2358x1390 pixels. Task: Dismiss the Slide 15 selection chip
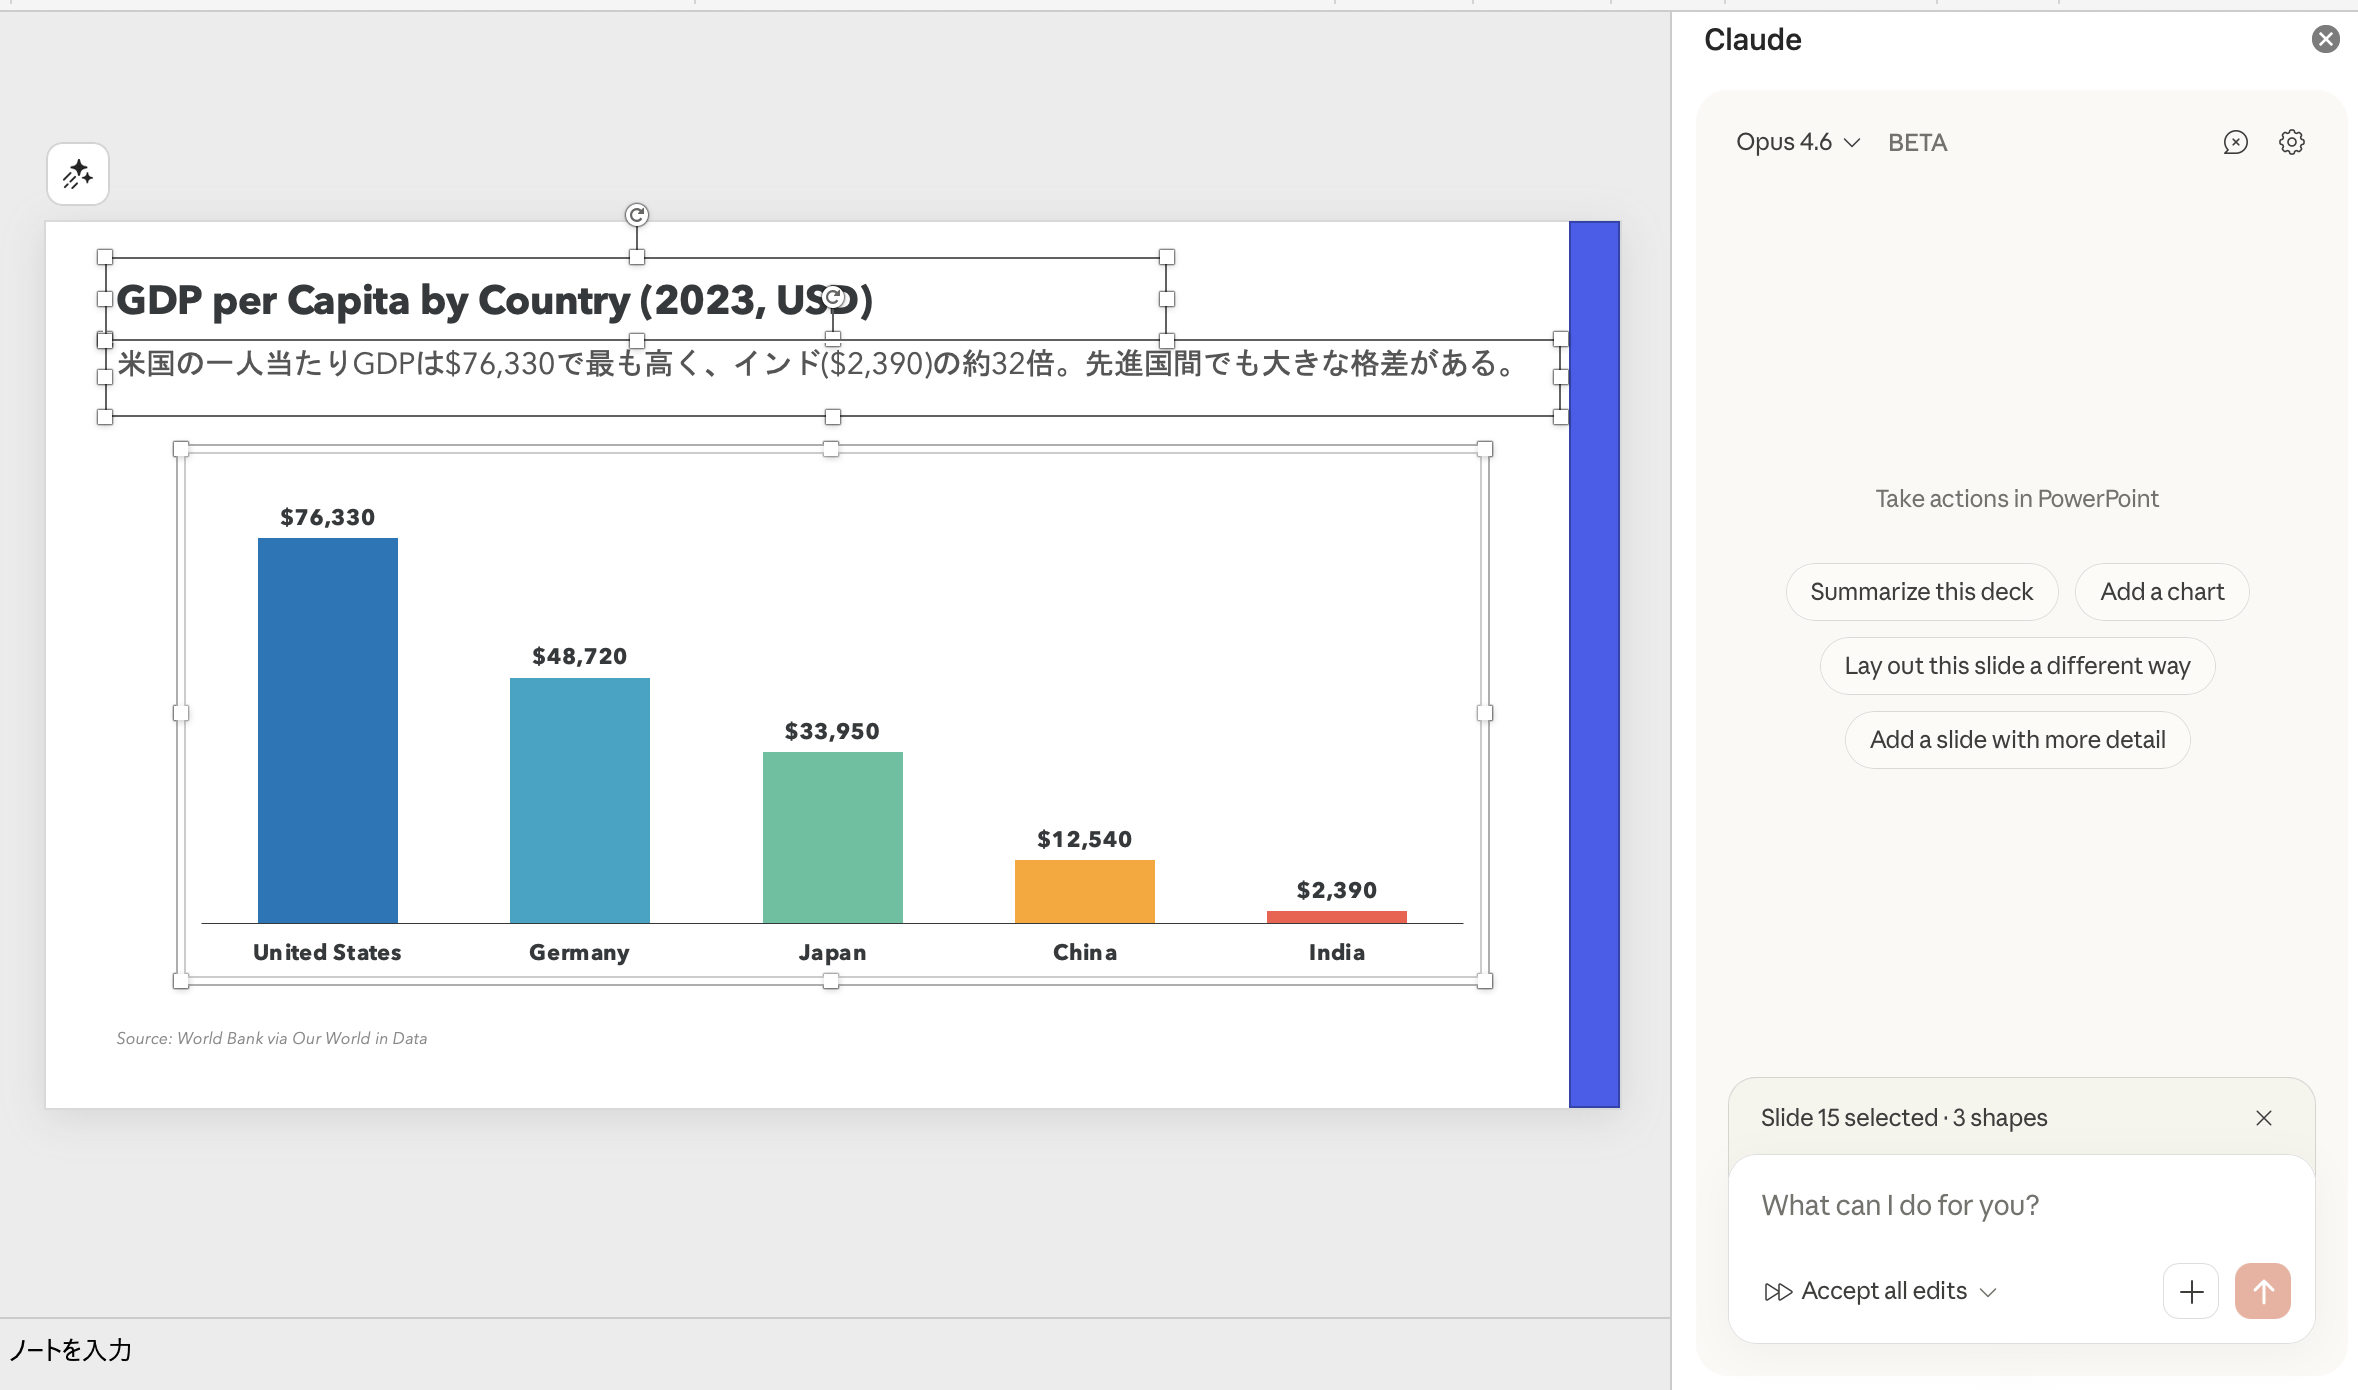click(2264, 1118)
